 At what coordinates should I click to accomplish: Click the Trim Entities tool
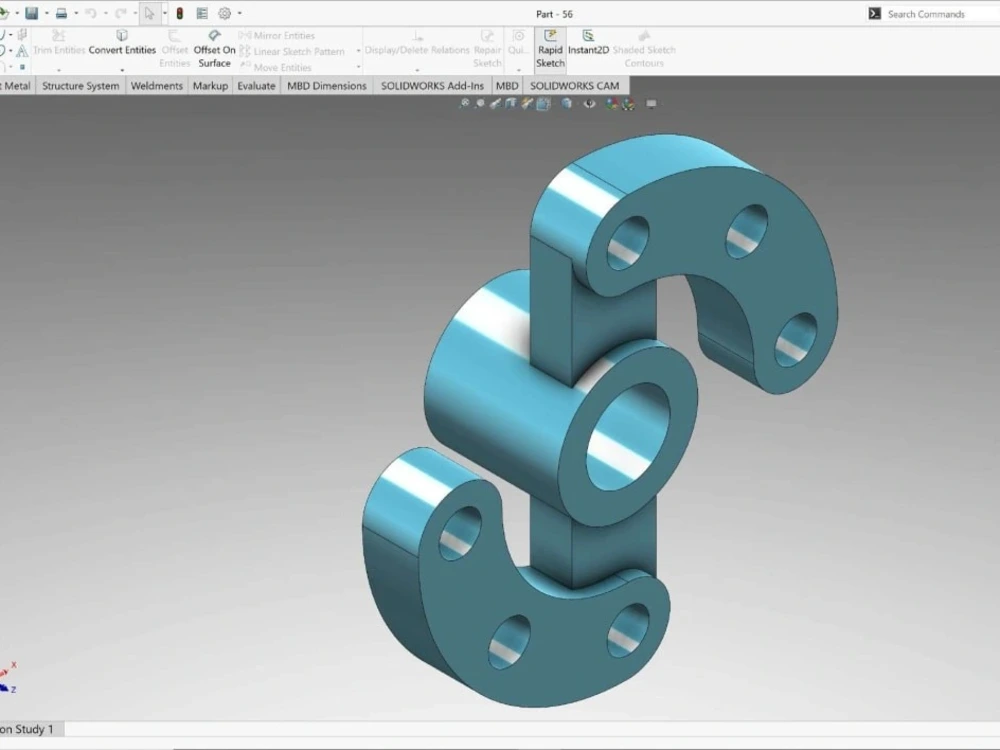pos(59,42)
